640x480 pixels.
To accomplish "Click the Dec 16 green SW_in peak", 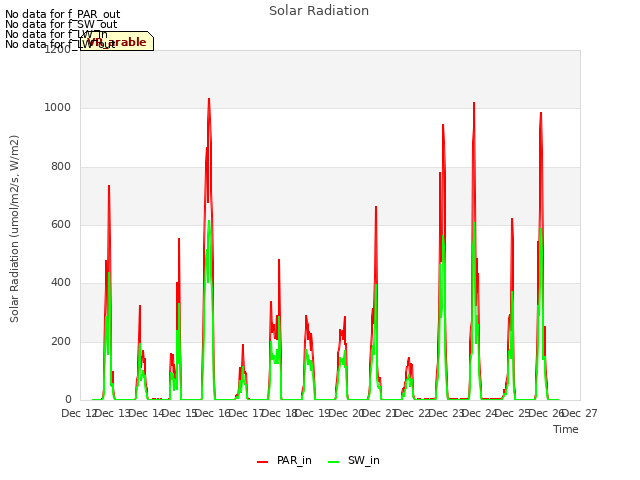I will tap(209, 221).
